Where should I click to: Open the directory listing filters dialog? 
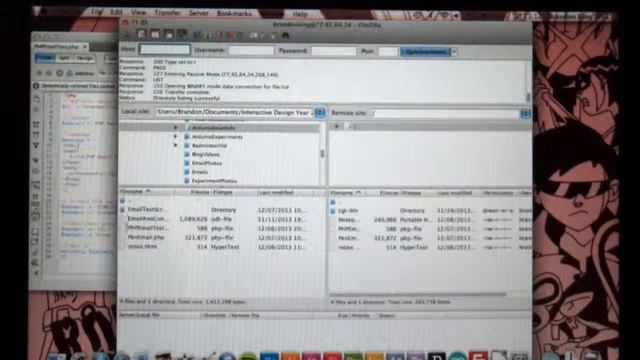[x=254, y=36]
